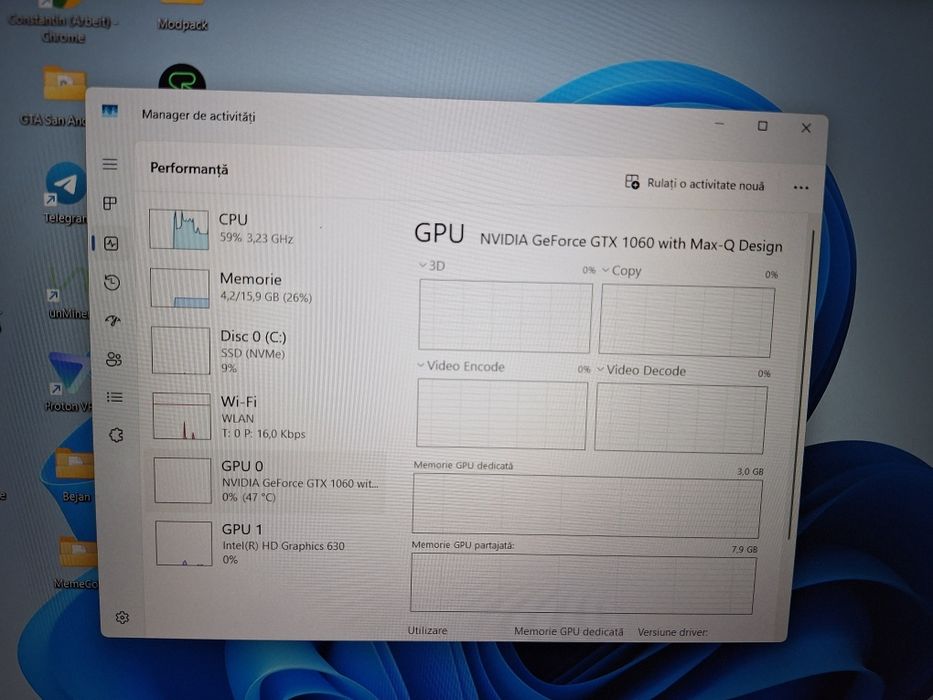Screen dimensions: 933x700
Task: Open the Services puzzle icon
Action: 116,435
